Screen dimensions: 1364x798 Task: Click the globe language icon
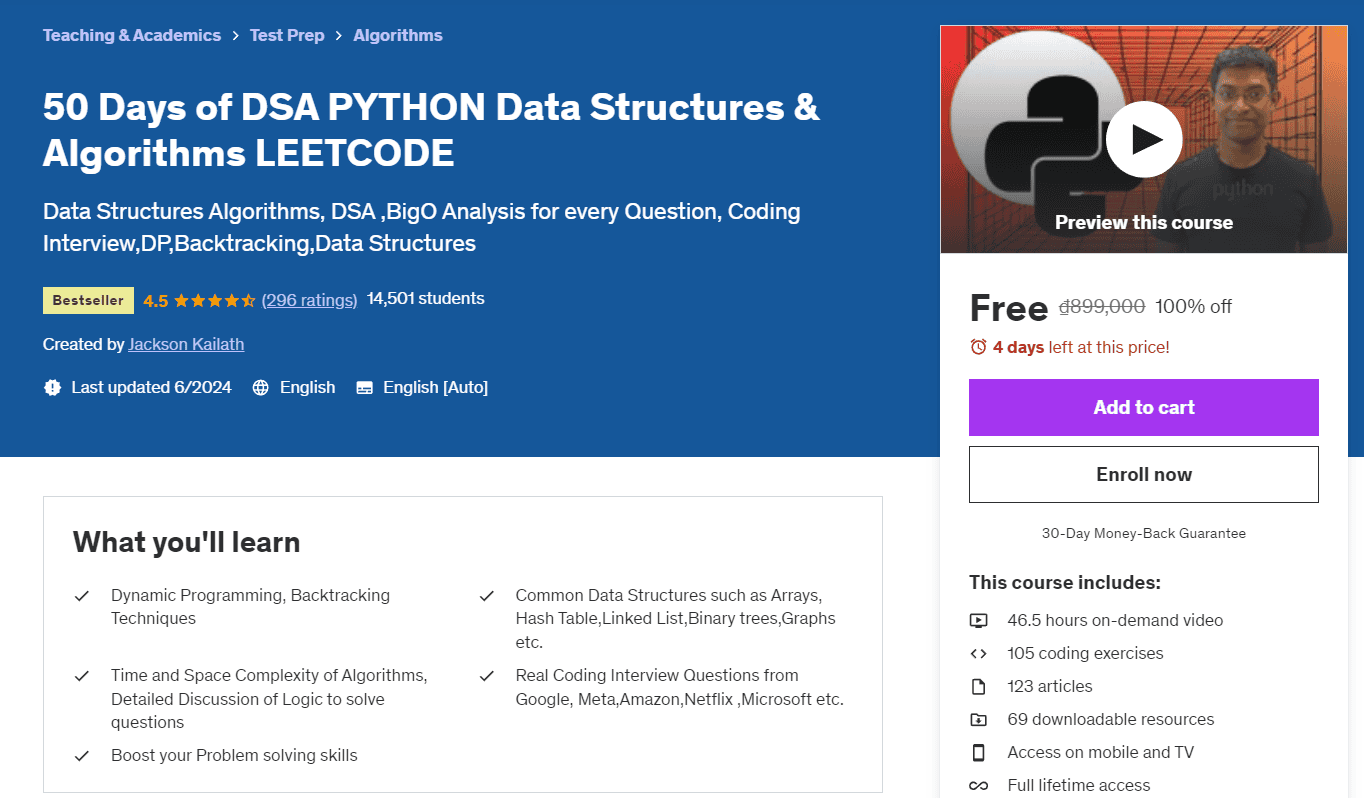click(x=261, y=387)
